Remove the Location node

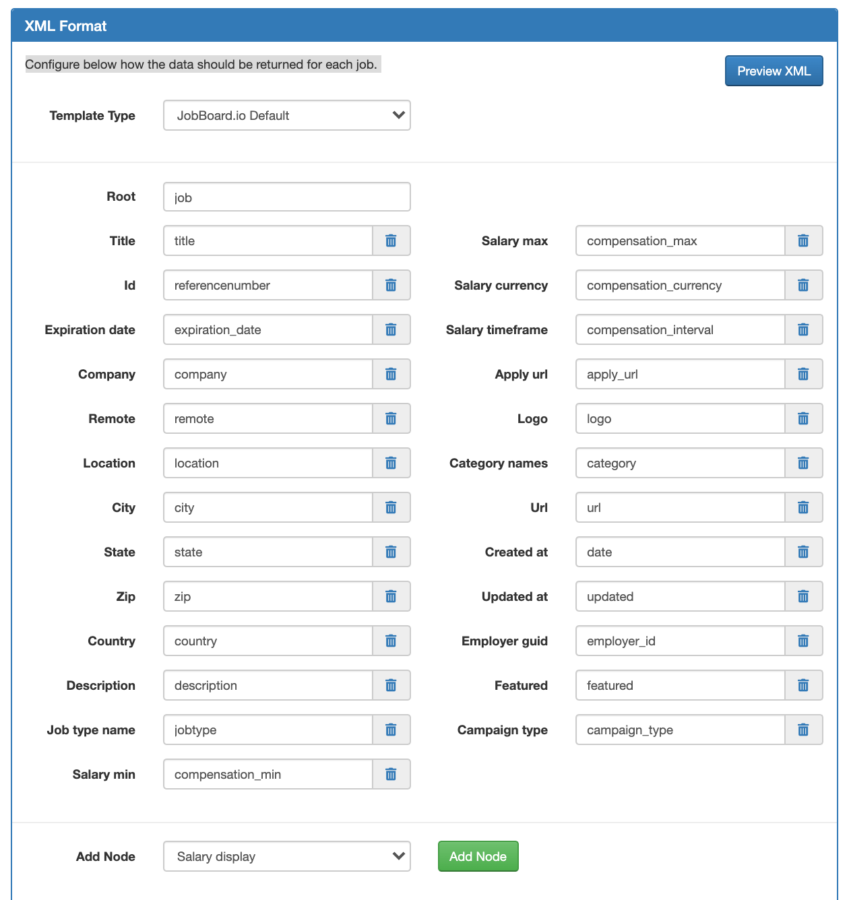pyautogui.click(x=390, y=463)
